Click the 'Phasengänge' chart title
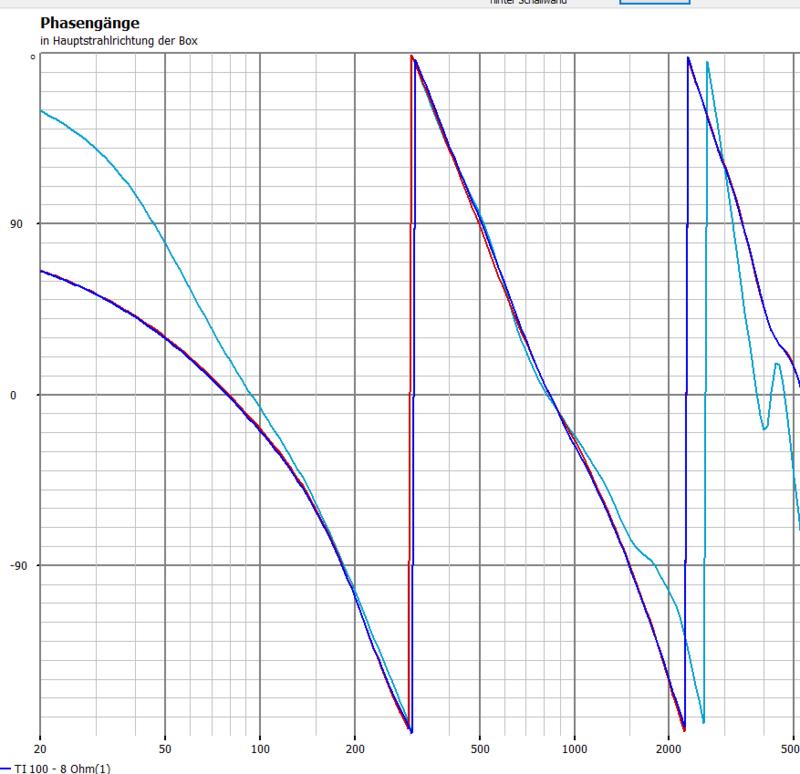 (x=90, y=23)
